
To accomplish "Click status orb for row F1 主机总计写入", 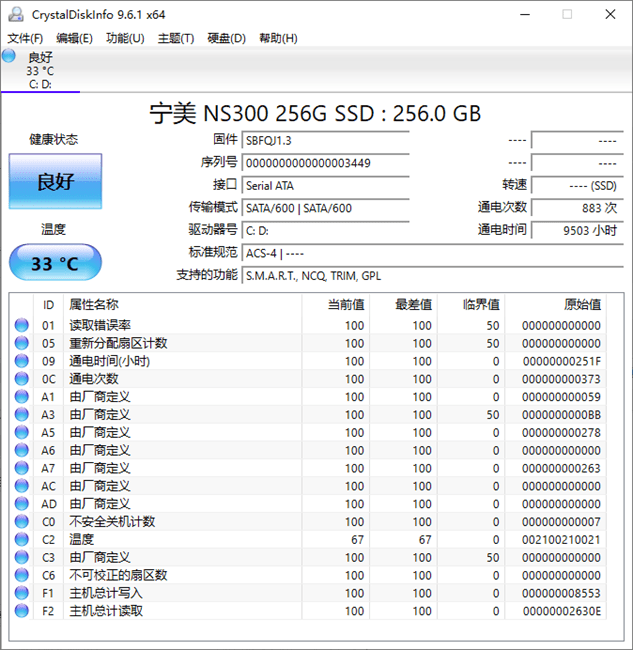I will tap(22, 593).
